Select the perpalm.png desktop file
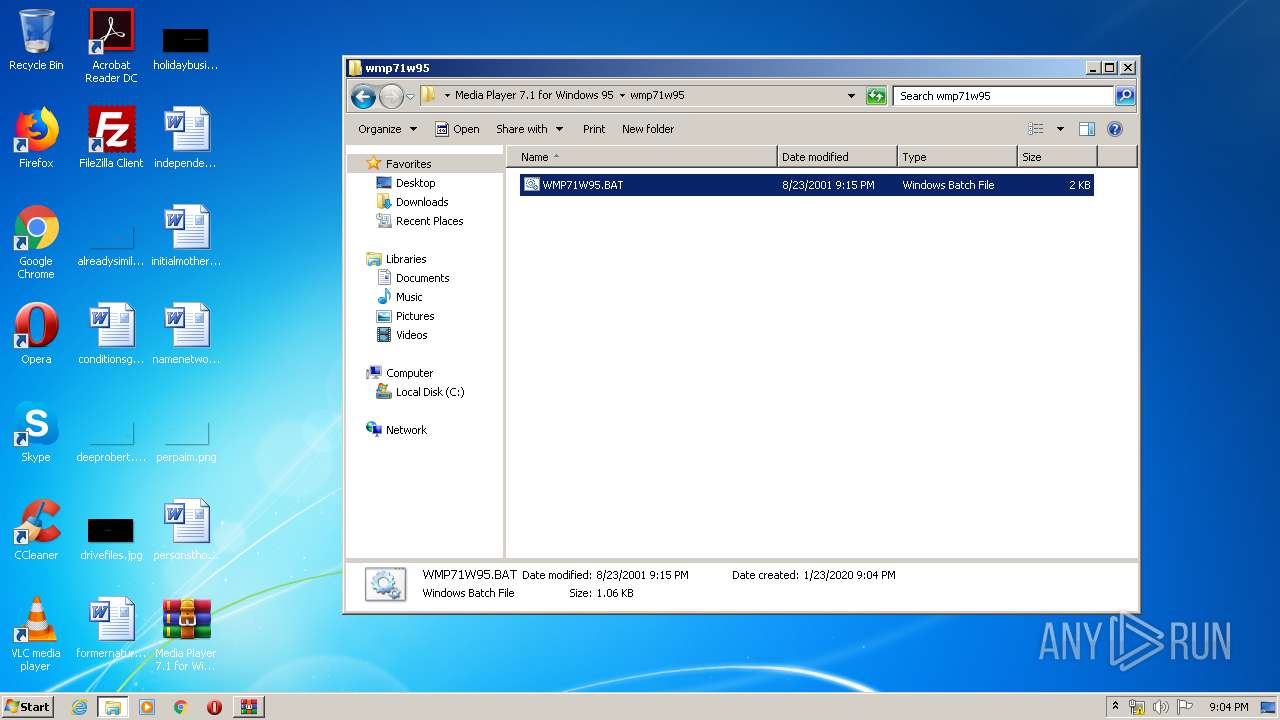 coord(186,441)
